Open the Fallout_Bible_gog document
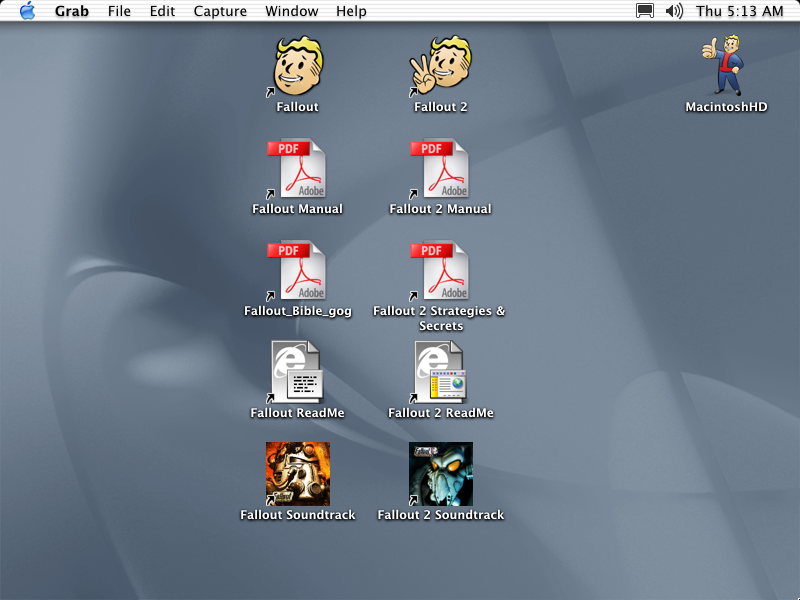This screenshot has height=600, width=800. (297, 270)
